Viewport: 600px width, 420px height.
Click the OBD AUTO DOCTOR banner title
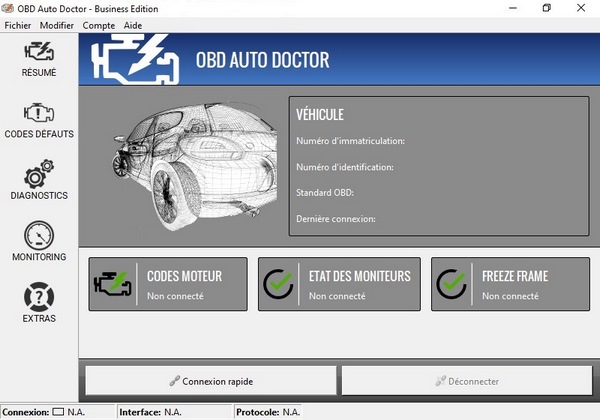coord(262,60)
